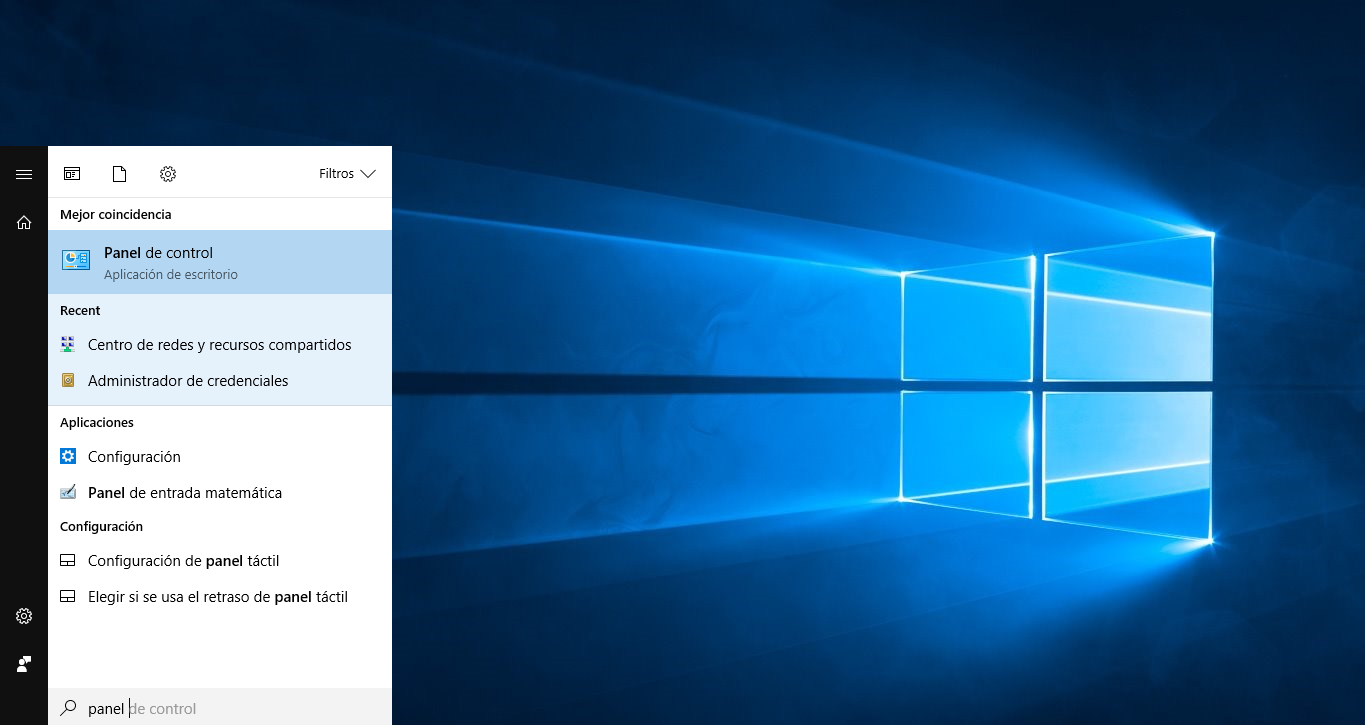Click the Aplicaciones section heading
Image resolution: width=1365 pixels, height=725 pixels.
pos(97,423)
